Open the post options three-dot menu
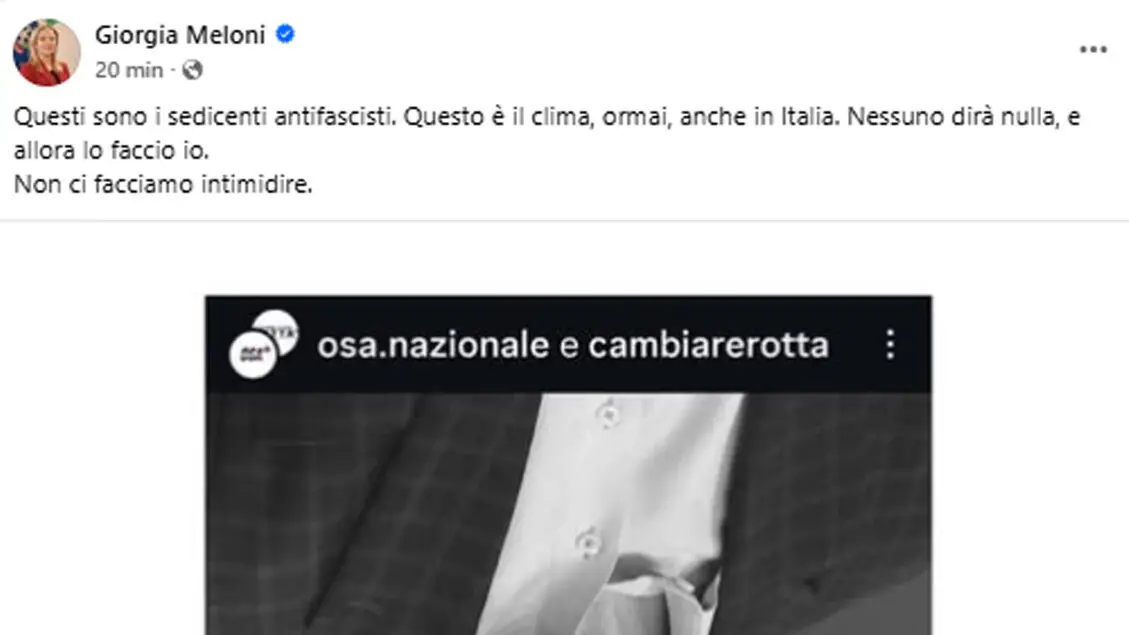Screen dimensions: 1129x635 (1092, 50)
